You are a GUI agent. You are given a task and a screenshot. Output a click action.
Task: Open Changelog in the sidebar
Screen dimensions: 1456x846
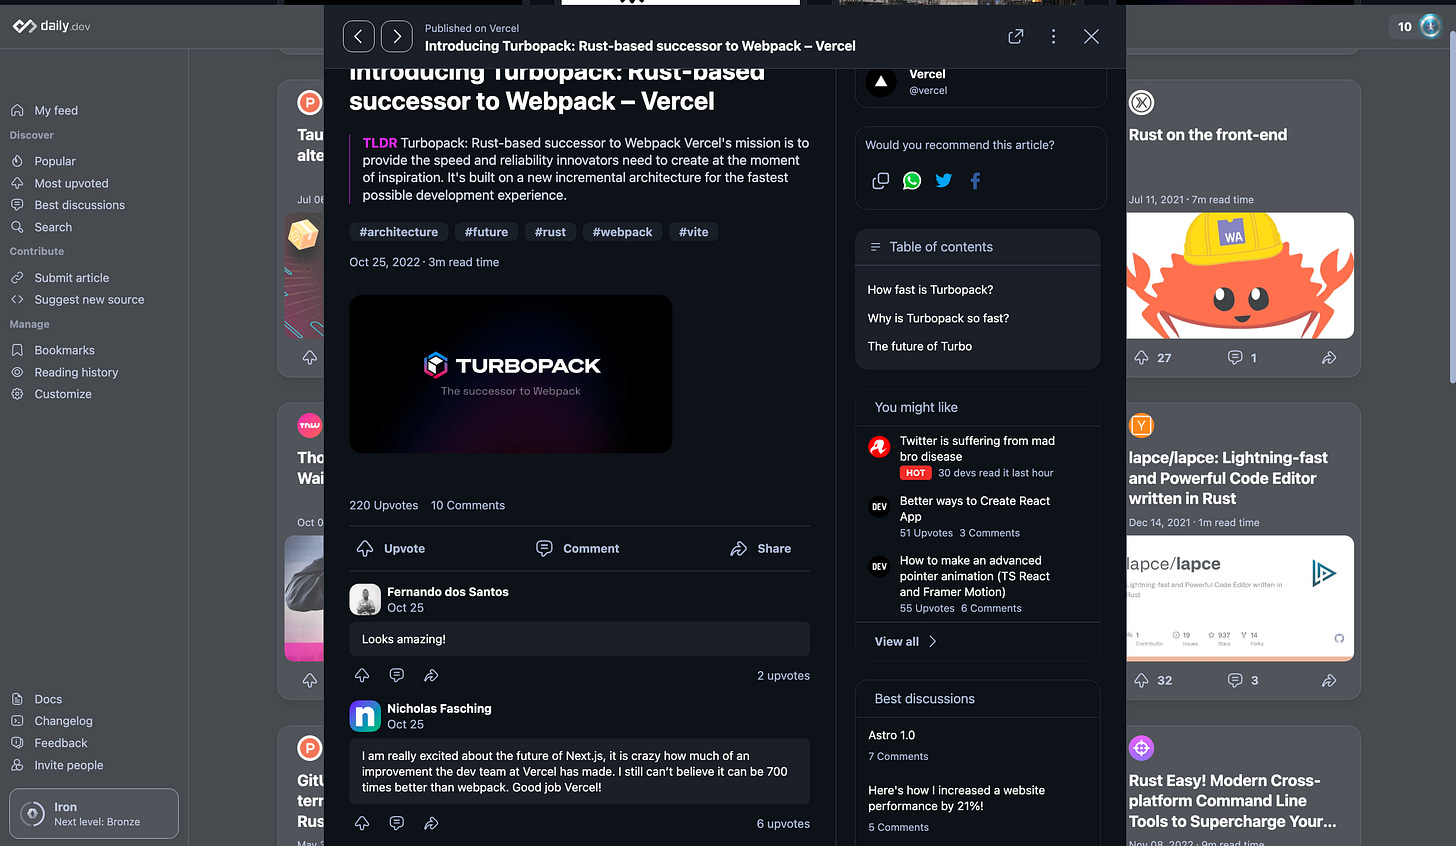point(63,722)
